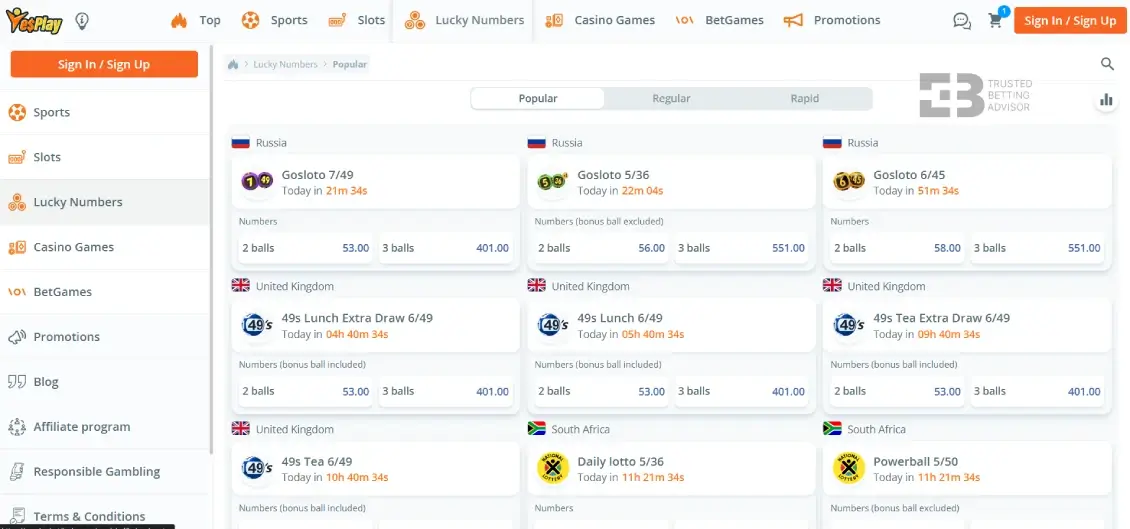Click the YesPlay logo
1130x529 pixels.
pyautogui.click(x=36, y=20)
